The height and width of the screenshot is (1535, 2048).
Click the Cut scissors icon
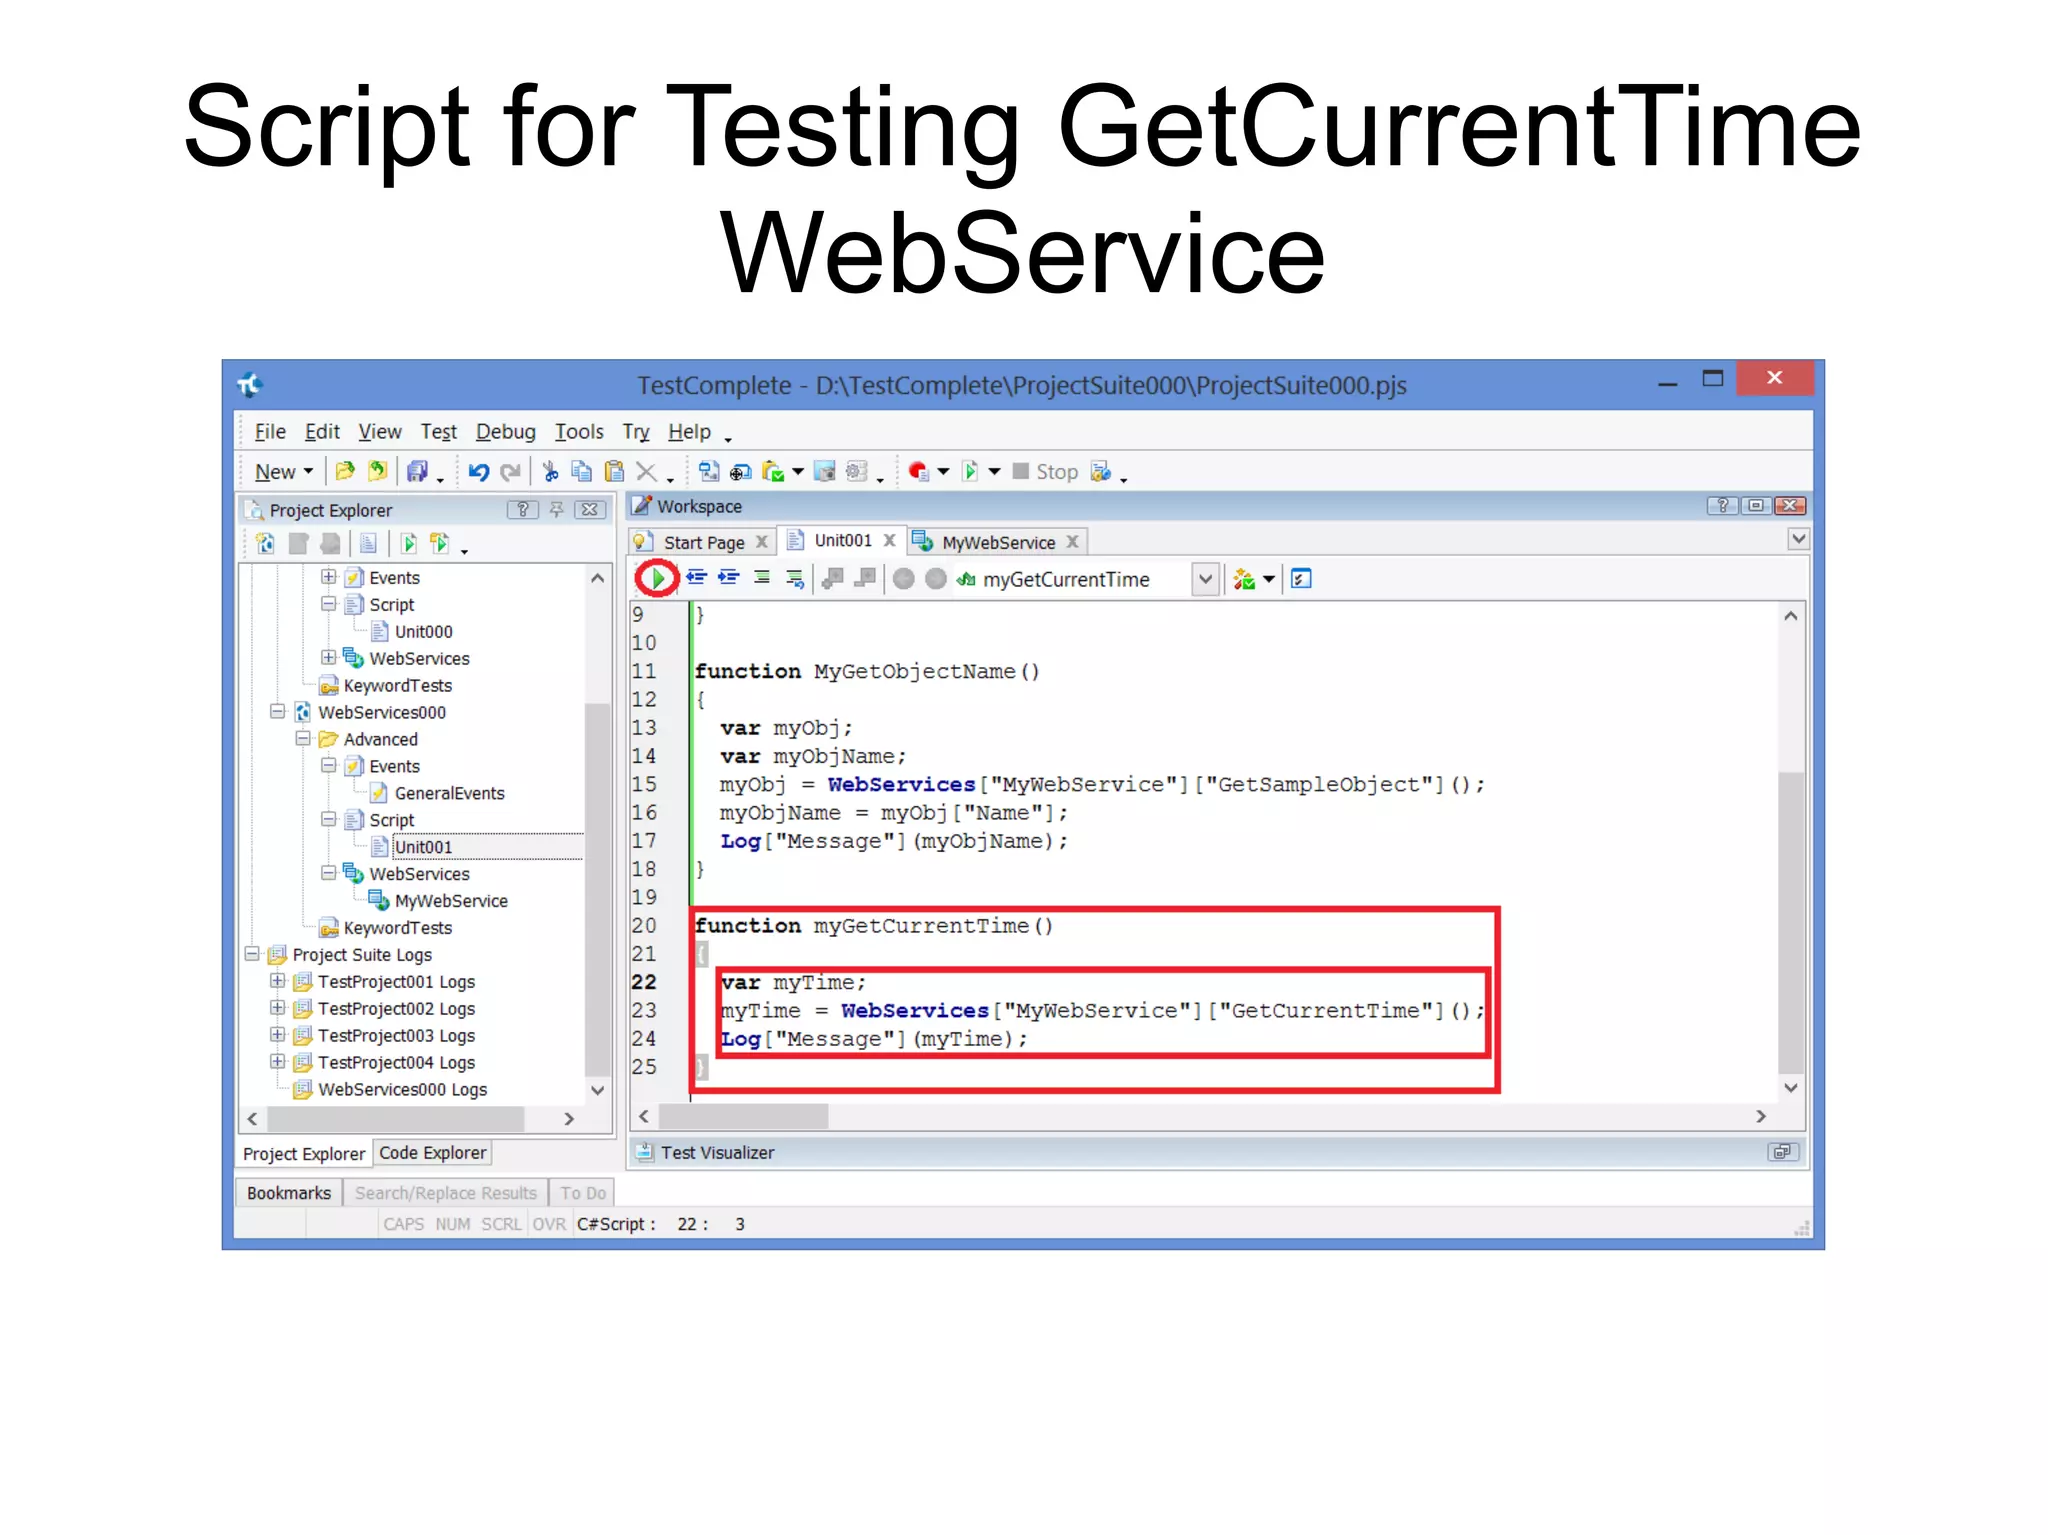point(550,472)
